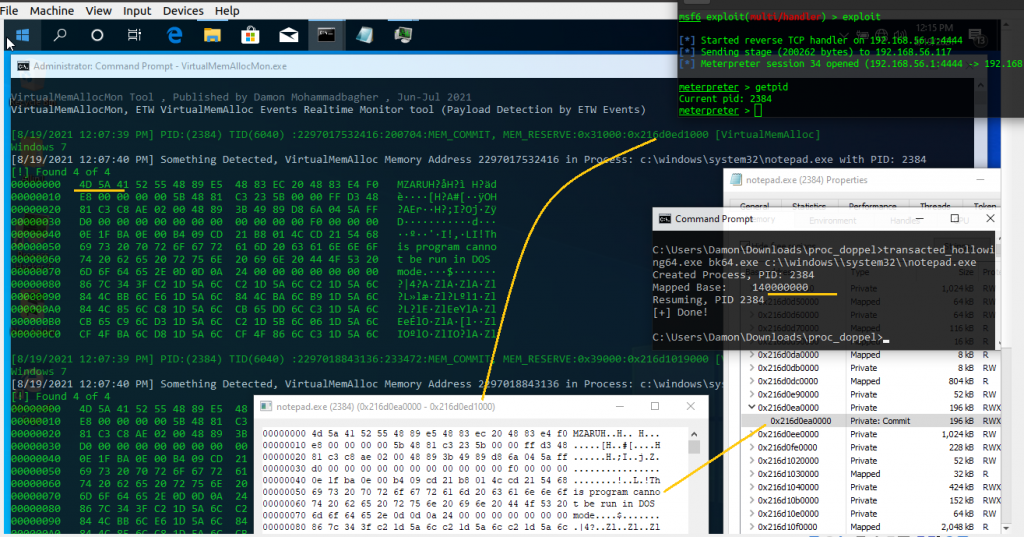The height and width of the screenshot is (537, 1024).
Task: Click hex viewer row 00000050 'is program canno'
Action: point(461,491)
